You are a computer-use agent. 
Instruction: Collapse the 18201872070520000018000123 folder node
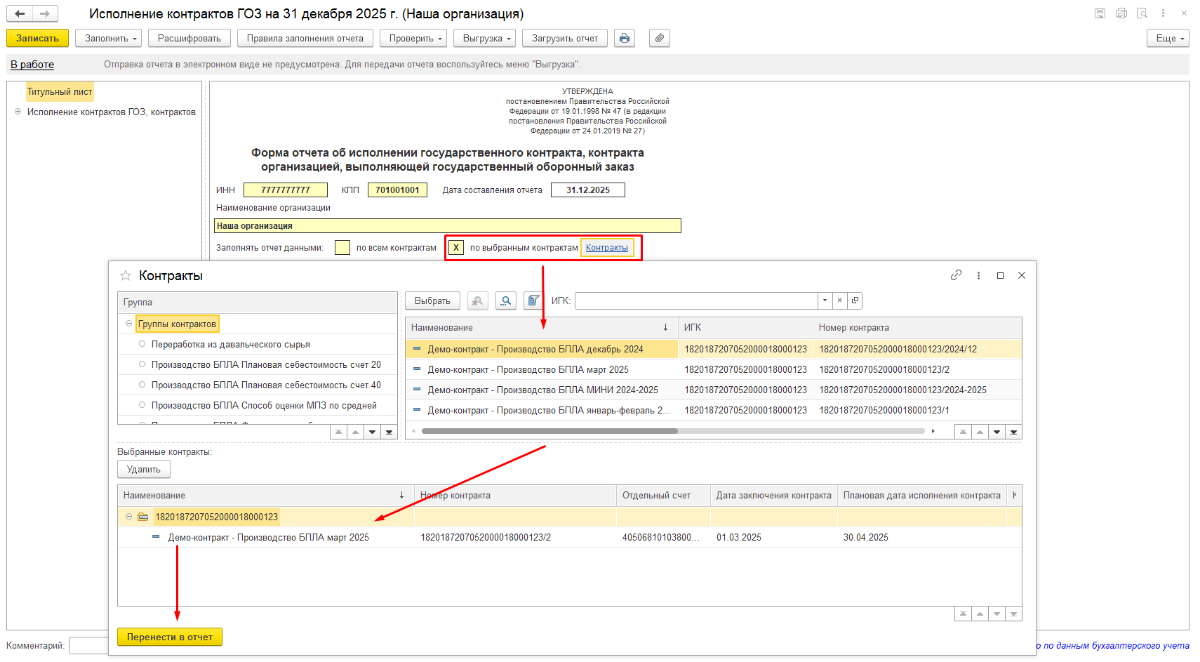[x=128, y=517]
